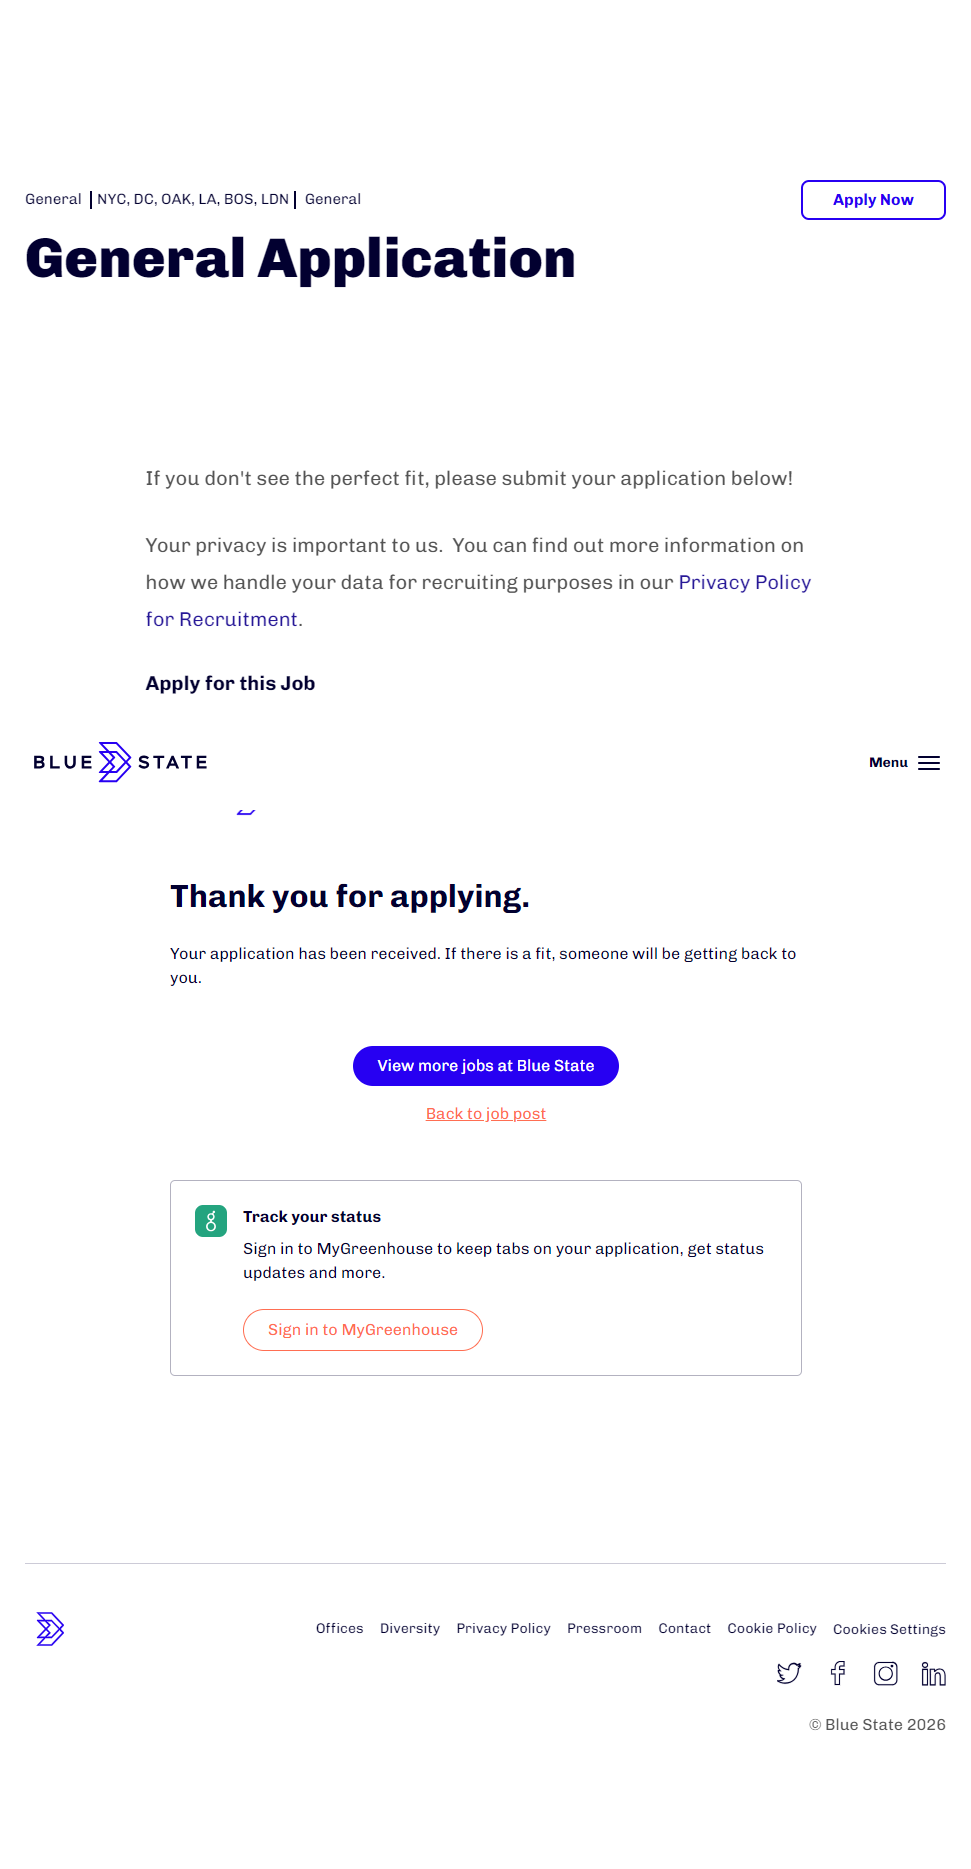Open the Cookie Policy footer link
The width and height of the screenshot is (971, 1869).
pyautogui.click(x=772, y=1629)
